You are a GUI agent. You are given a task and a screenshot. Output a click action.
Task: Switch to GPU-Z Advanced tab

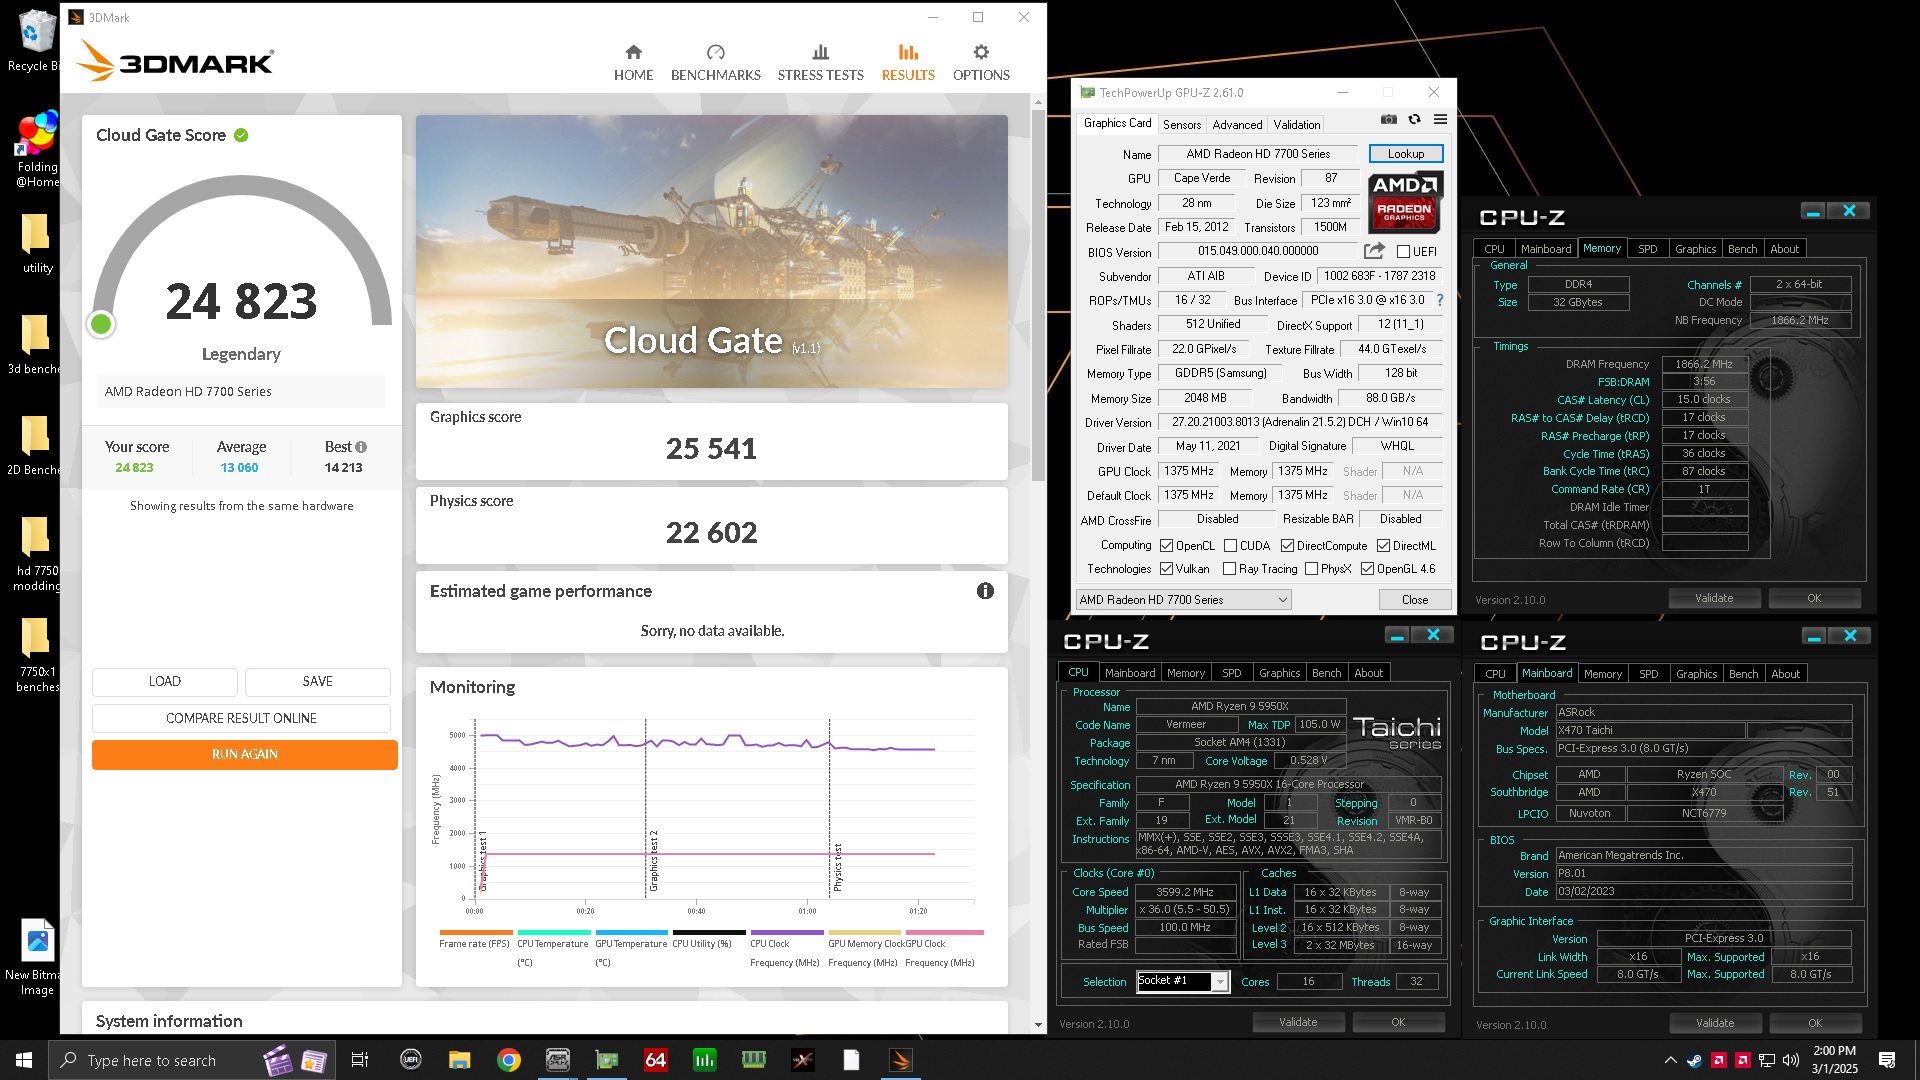1237,125
